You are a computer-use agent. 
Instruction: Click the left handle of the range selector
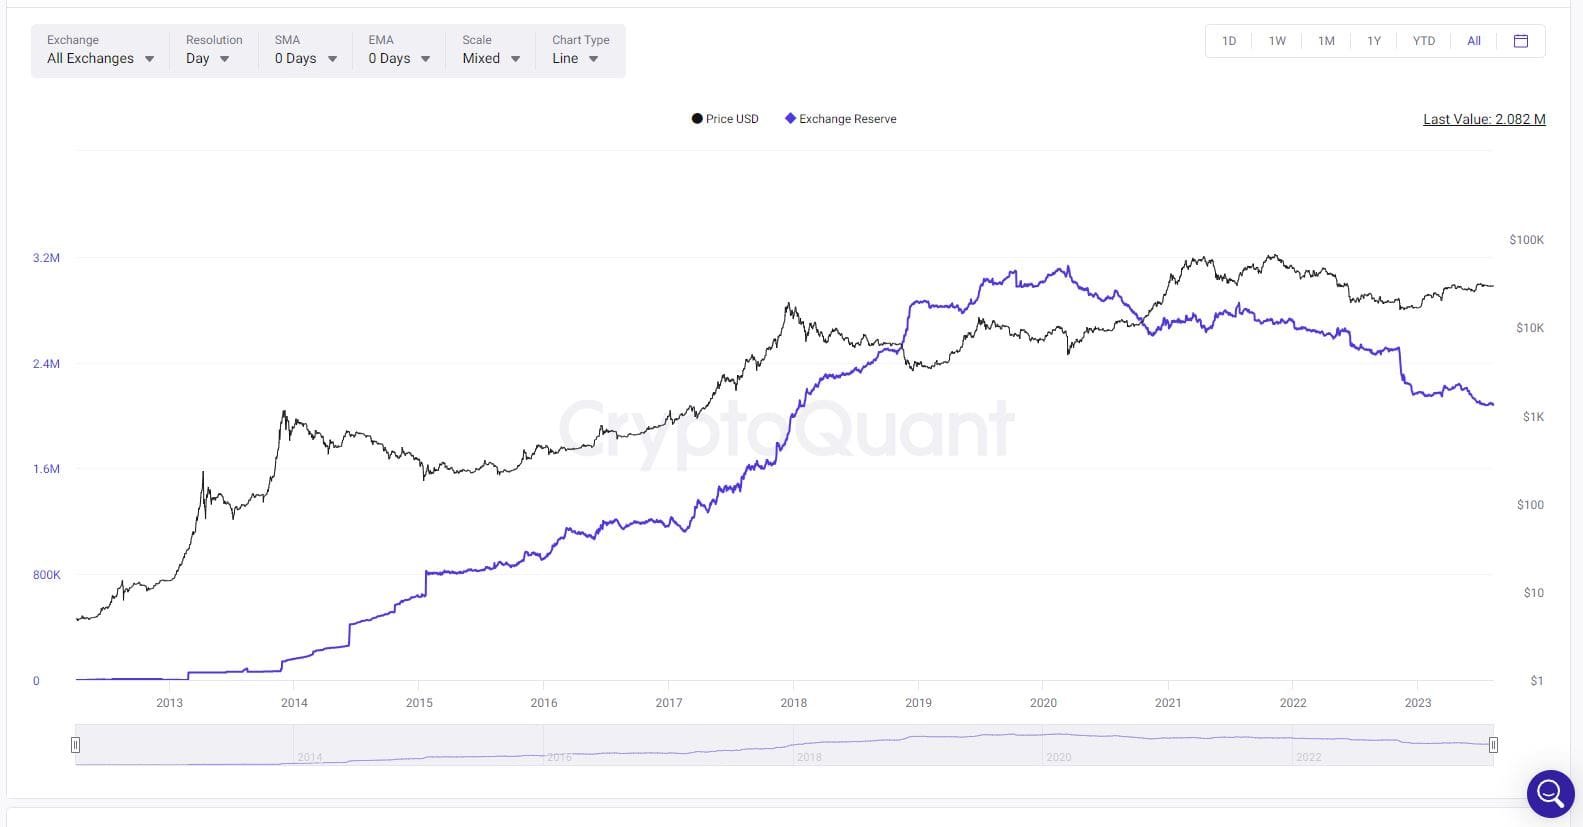[x=76, y=744]
